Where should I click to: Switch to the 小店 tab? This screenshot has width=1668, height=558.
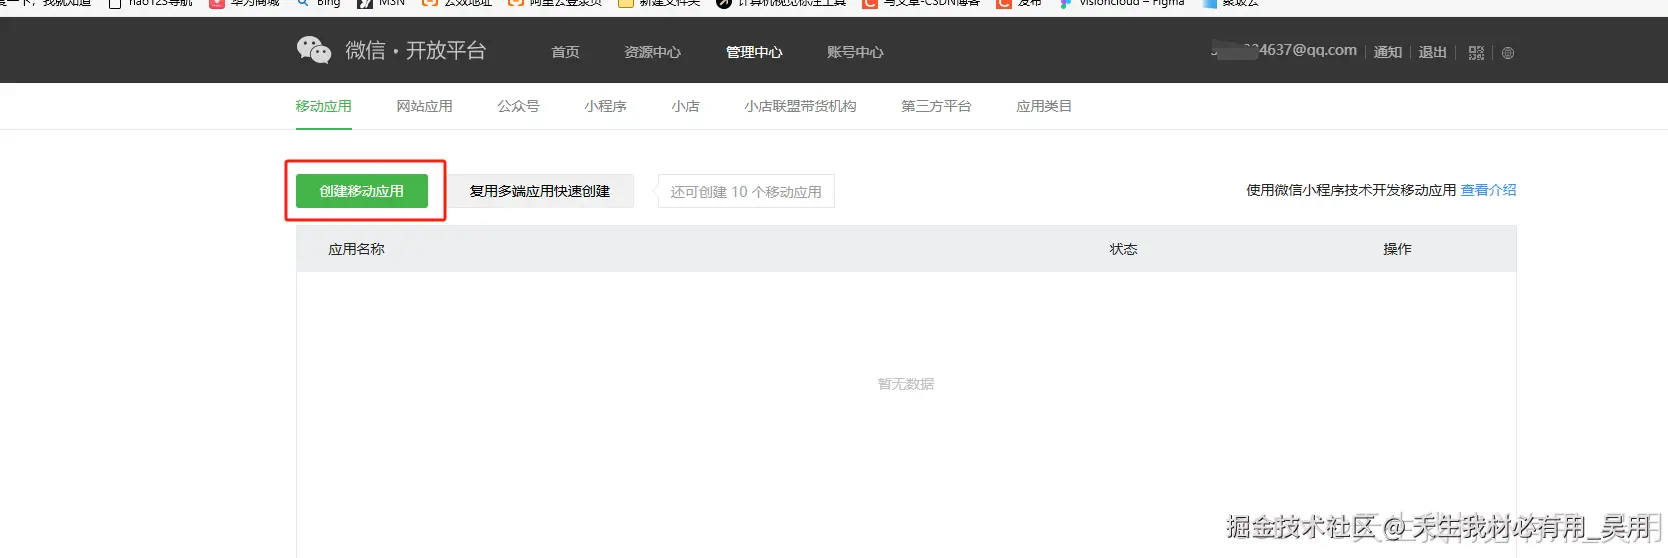point(685,106)
